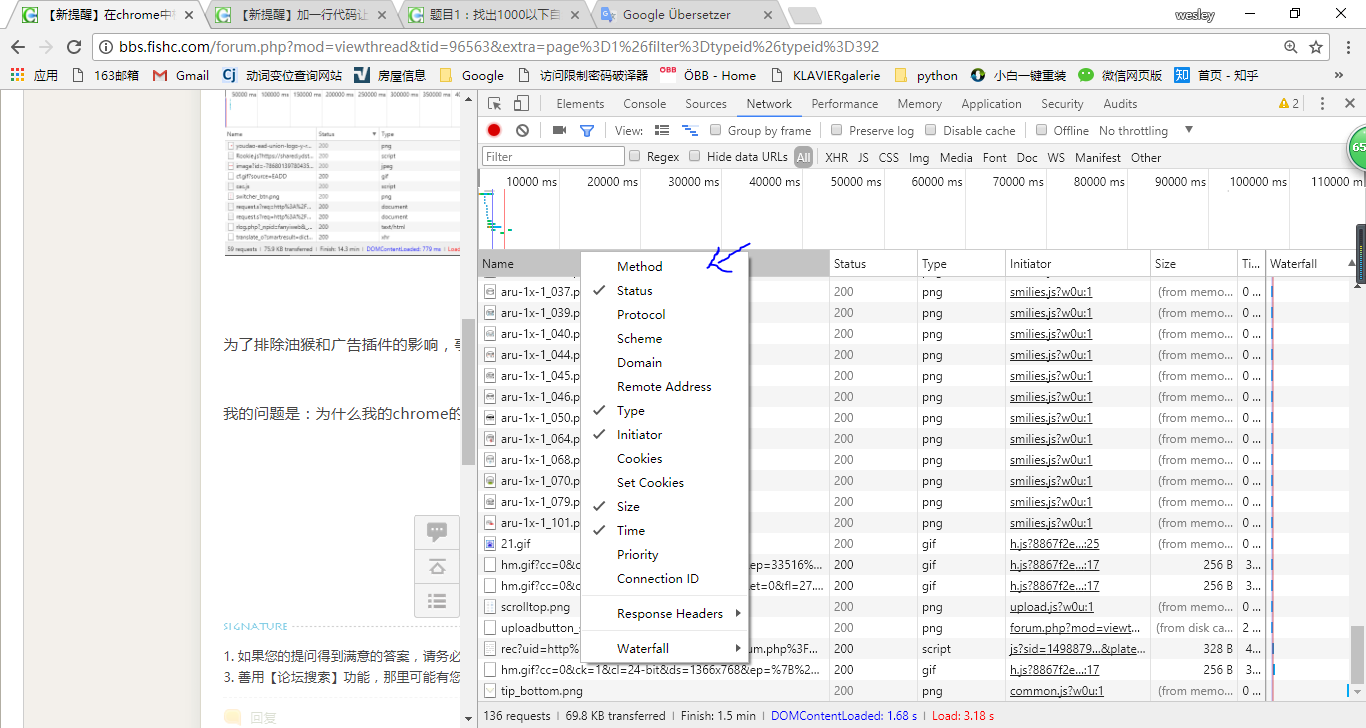Toggle the Disable cache checkbox
The image size is (1366, 728).
point(931,130)
